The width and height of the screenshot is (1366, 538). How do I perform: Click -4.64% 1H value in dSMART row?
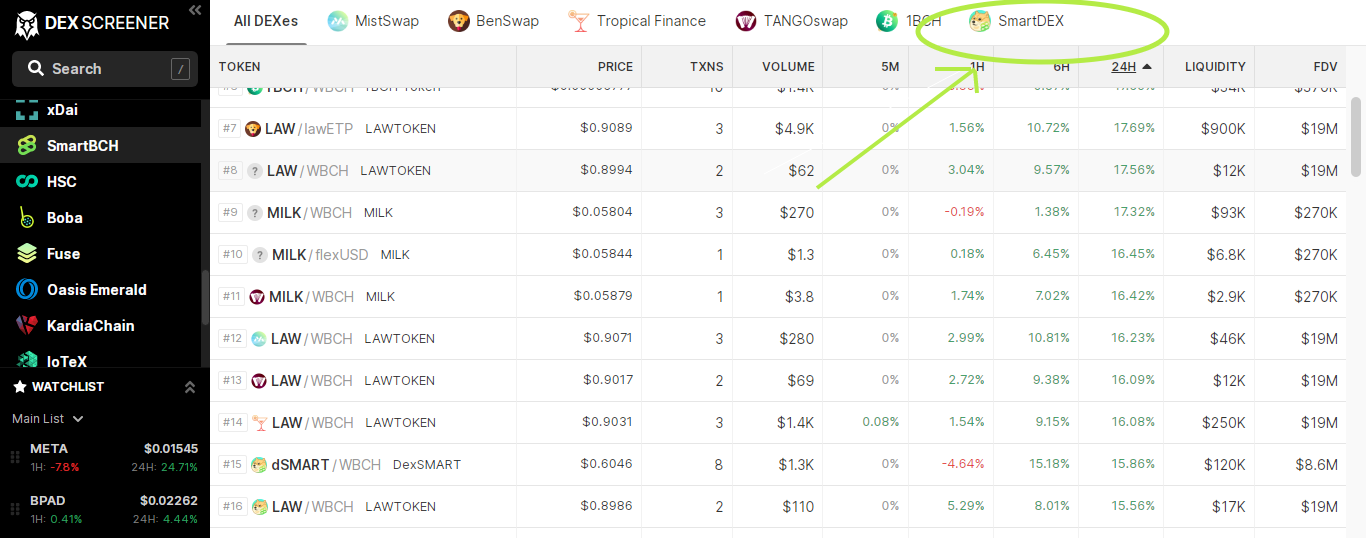click(x=963, y=465)
